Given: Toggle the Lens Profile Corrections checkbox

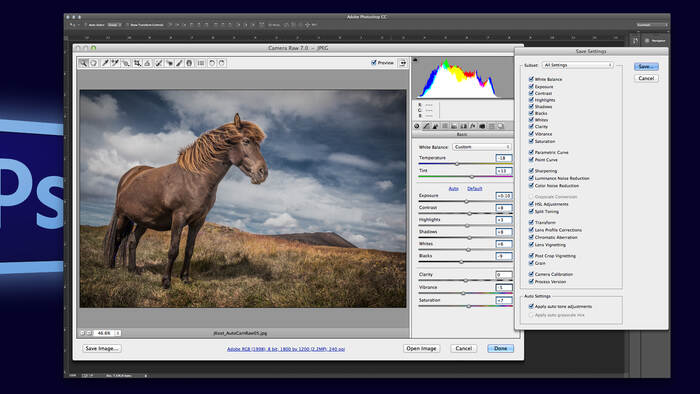Looking at the screenshot, I should [x=531, y=230].
